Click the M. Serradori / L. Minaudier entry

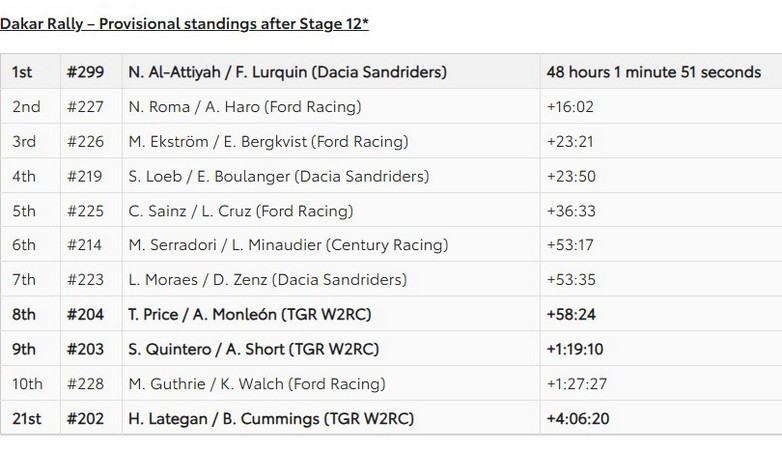tap(288, 245)
